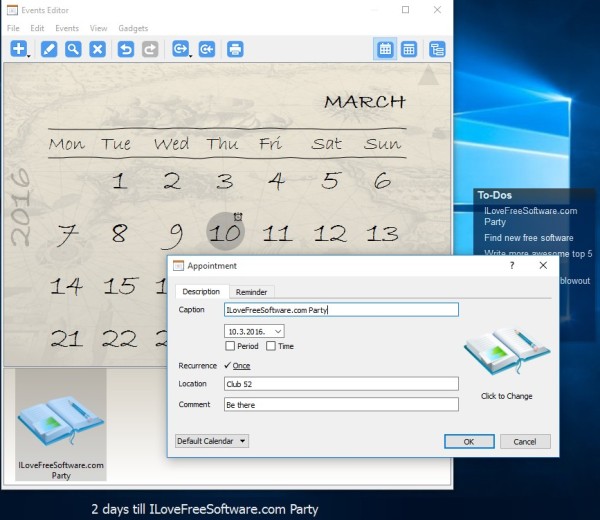Switch to the month calendar view icon

pyautogui.click(x=385, y=49)
